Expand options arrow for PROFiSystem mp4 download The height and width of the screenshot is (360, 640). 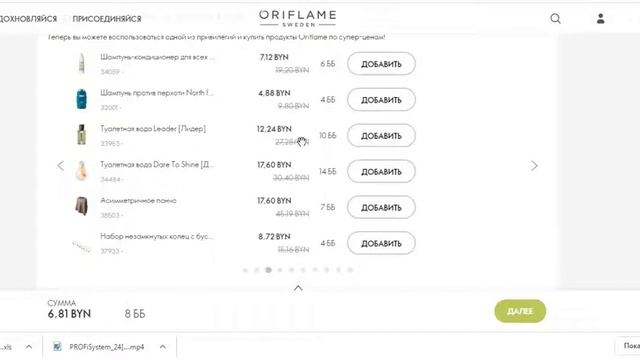pyautogui.click(x=163, y=347)
